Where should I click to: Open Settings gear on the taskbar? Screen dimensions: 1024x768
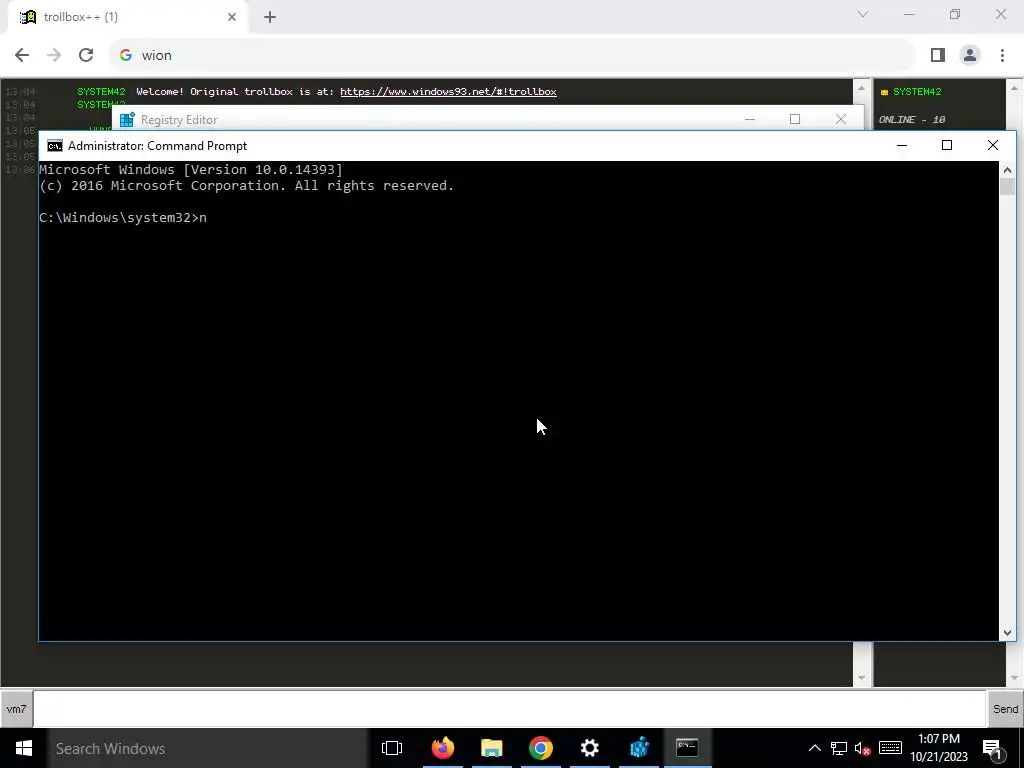(590, 748)
